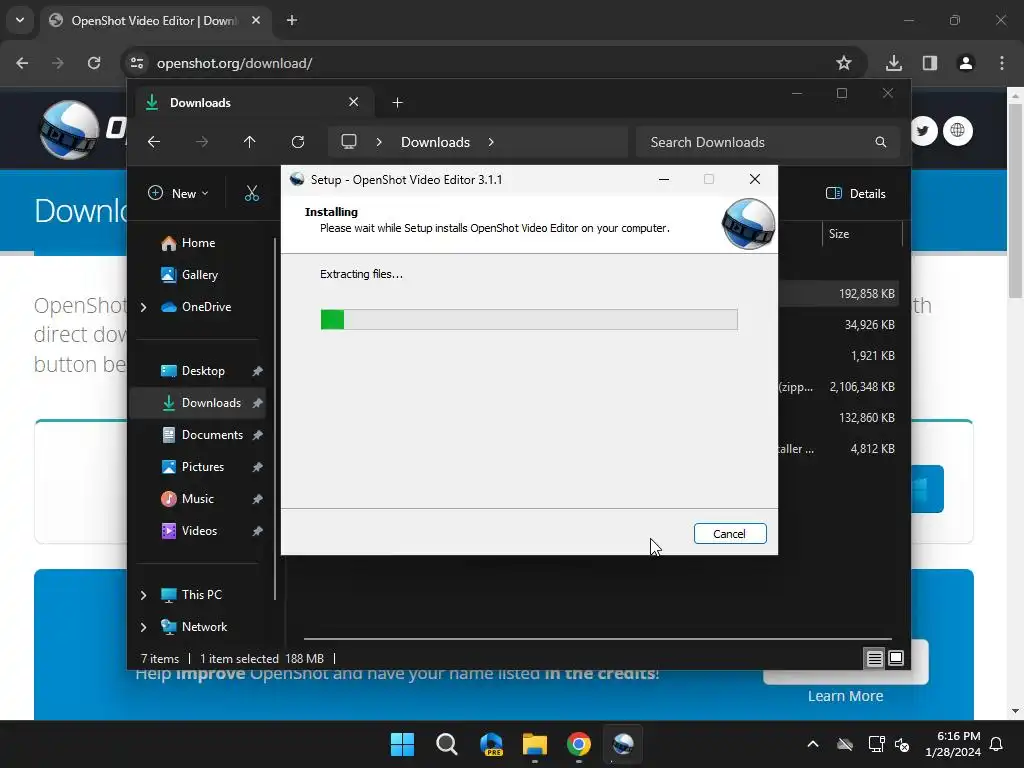The image size is (1024, 768).
Task: Switch Explorer to details list view
Action: [874, 658]
